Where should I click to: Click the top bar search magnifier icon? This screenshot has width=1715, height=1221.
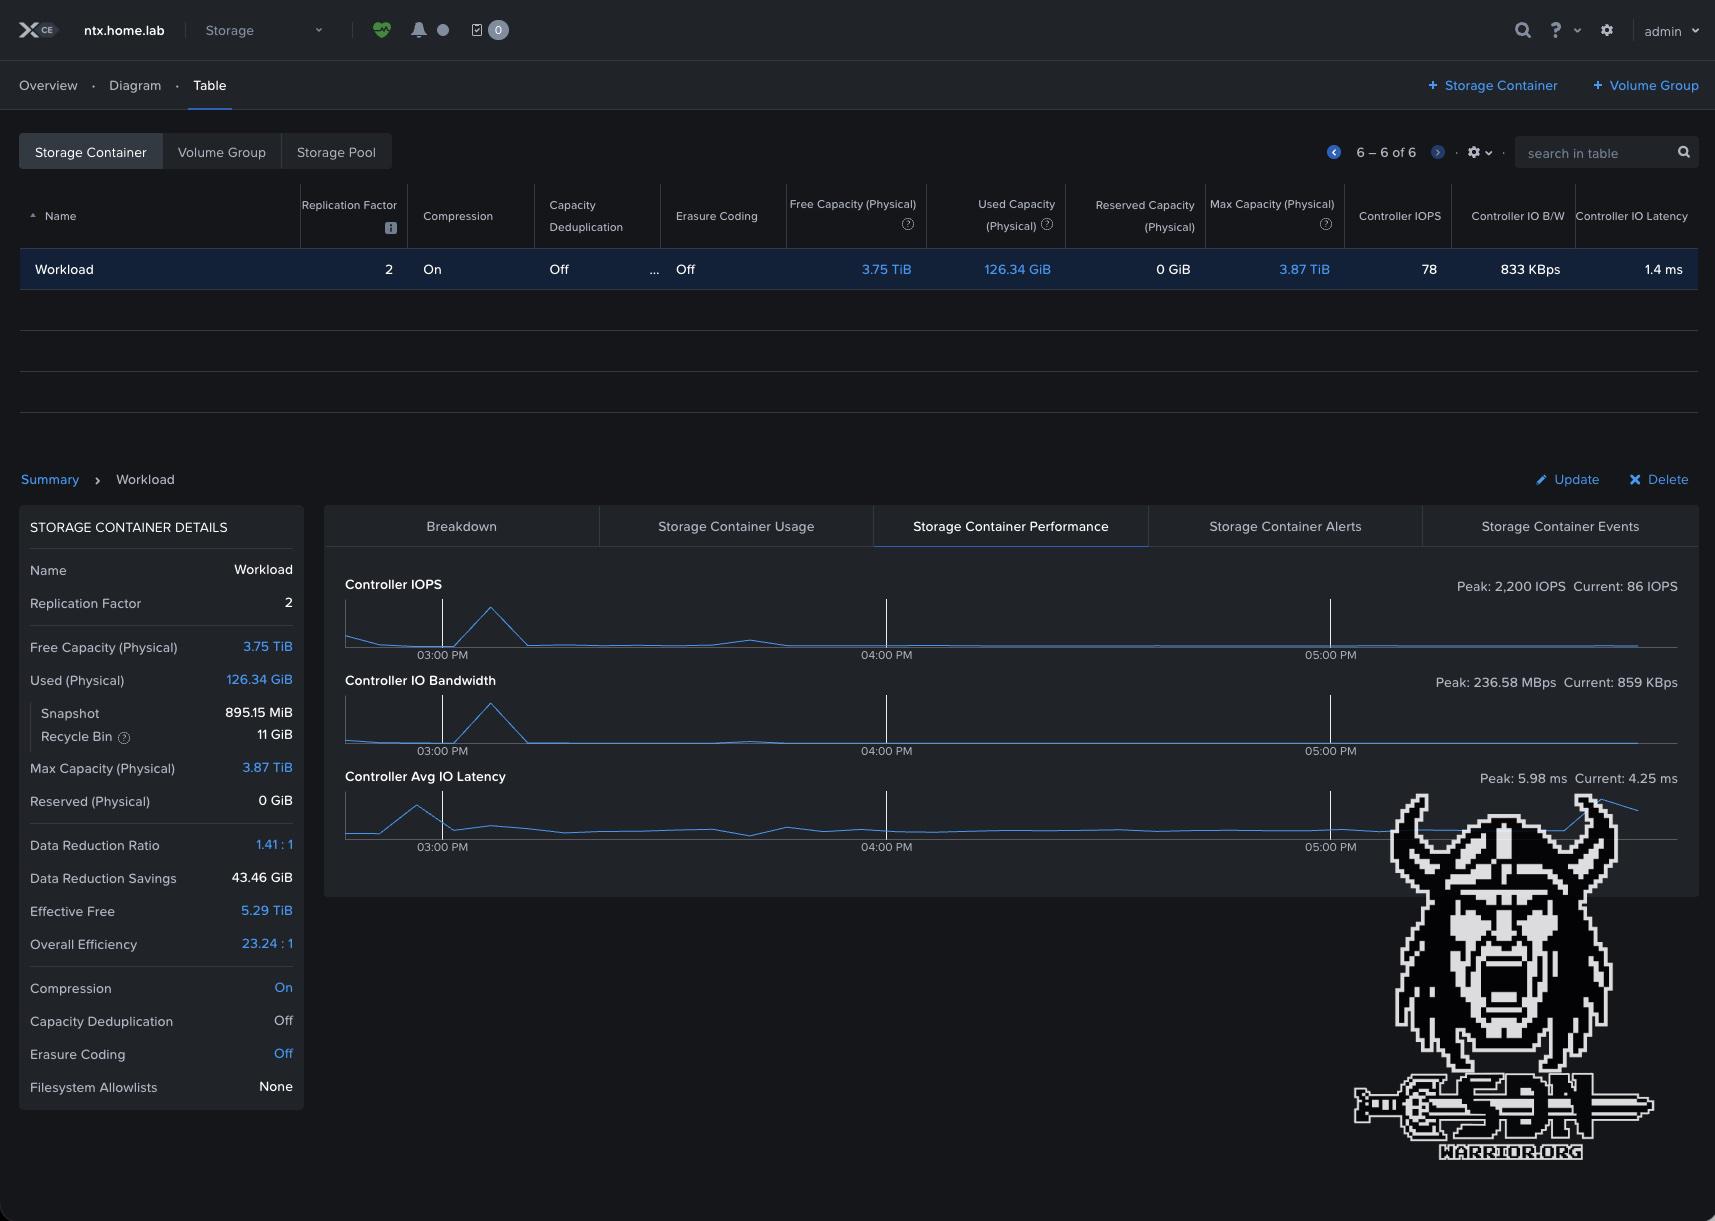point(1522,30)
